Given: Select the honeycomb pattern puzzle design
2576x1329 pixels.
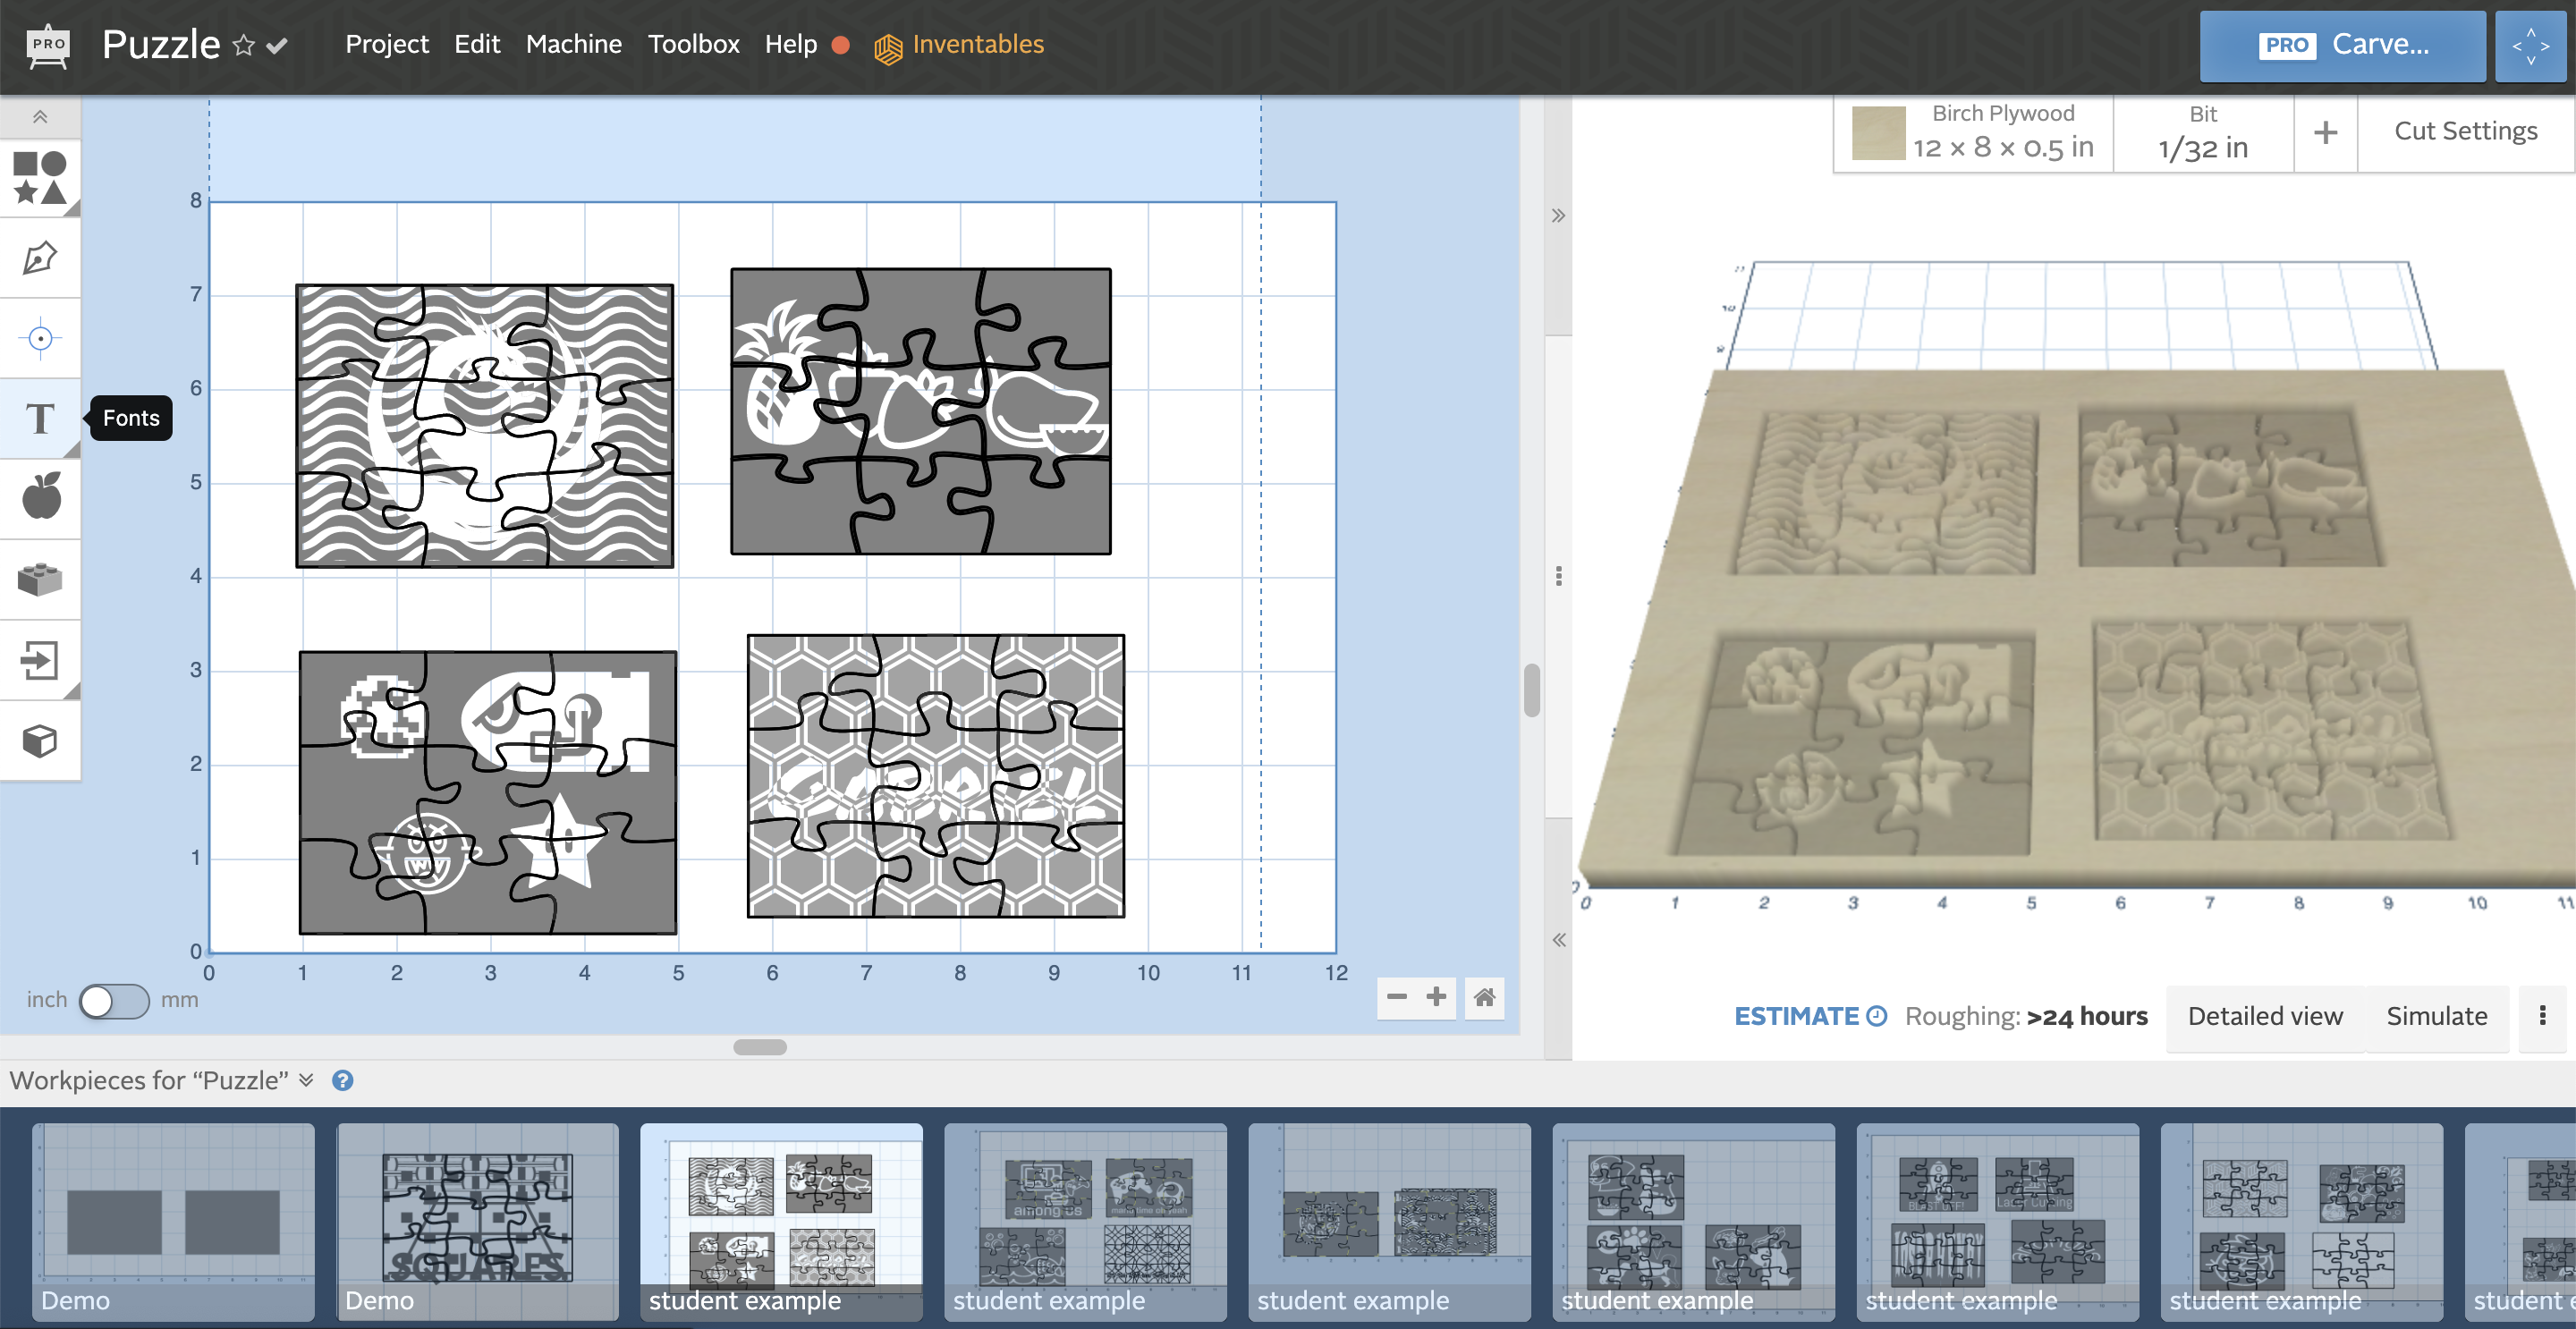Looking at the screenshot, I should pos(935,775).
